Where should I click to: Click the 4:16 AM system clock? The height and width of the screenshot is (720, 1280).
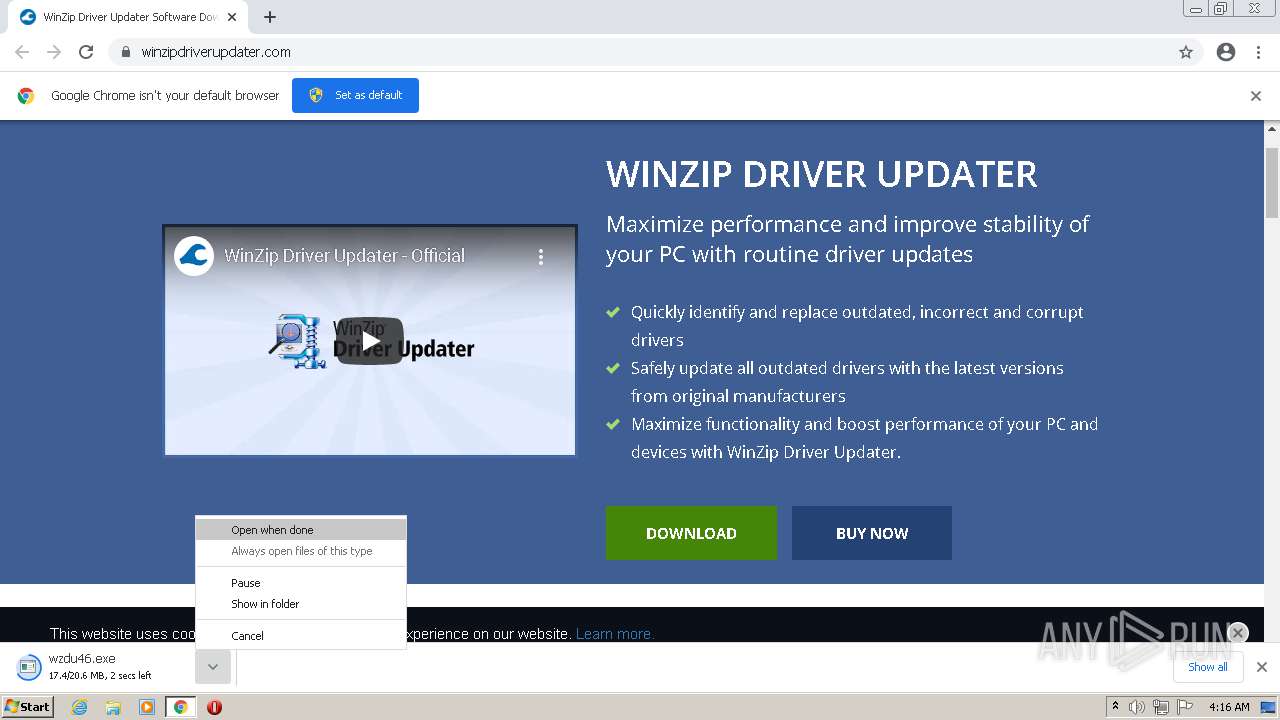(1229, 707)
